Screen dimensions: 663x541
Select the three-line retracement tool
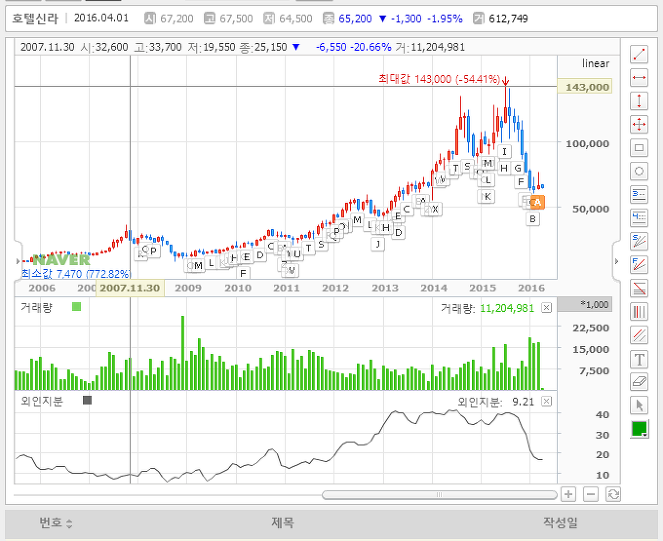point(639,195)
